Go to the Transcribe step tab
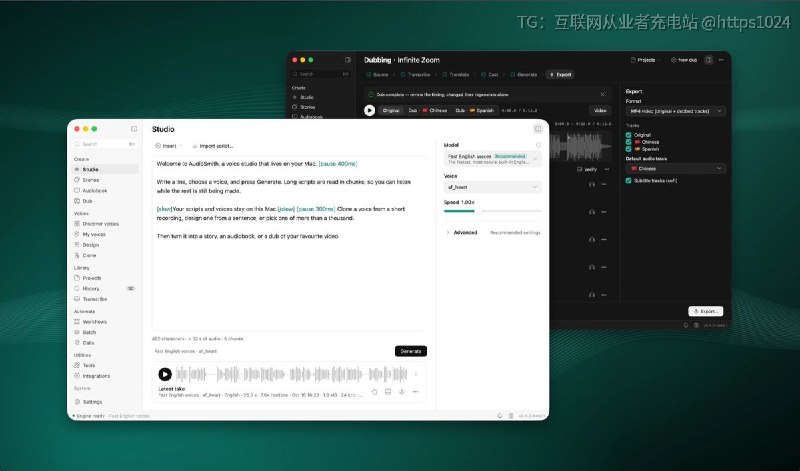 click(415, 75)
